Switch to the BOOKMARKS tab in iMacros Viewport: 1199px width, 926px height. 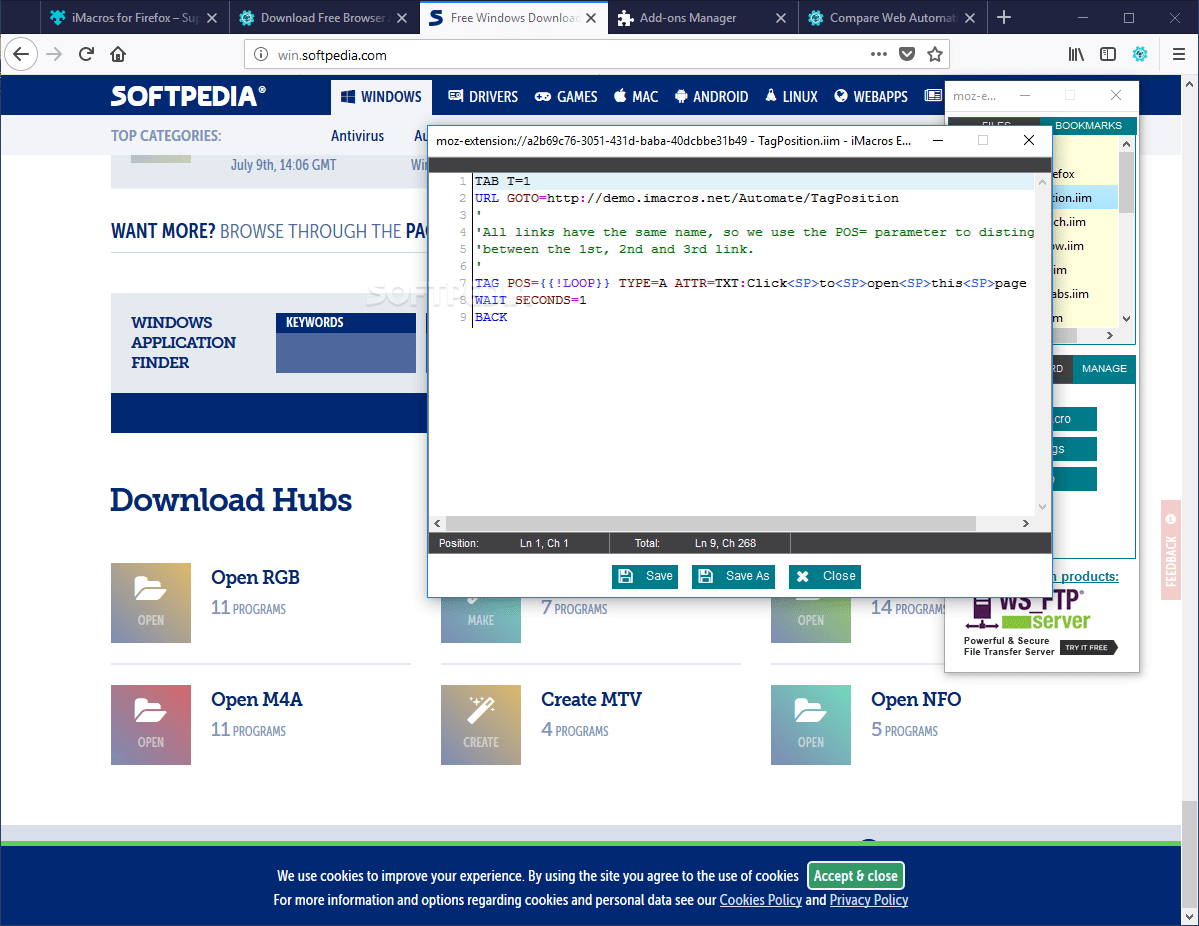(x=1088, y=125)
